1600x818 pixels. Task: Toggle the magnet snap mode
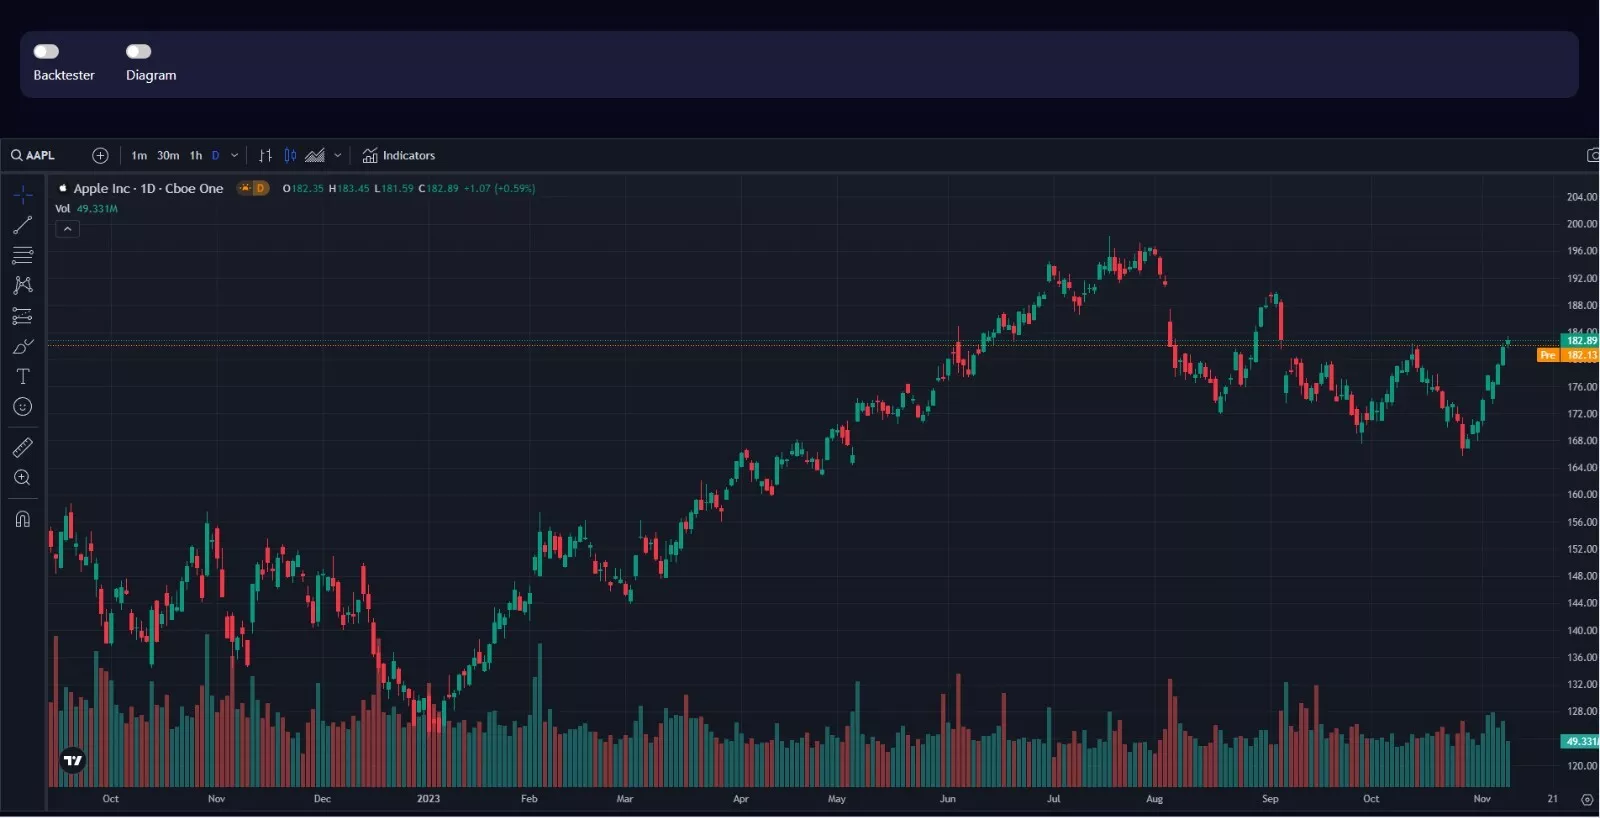pyautogui.click(x=23, y=519)
